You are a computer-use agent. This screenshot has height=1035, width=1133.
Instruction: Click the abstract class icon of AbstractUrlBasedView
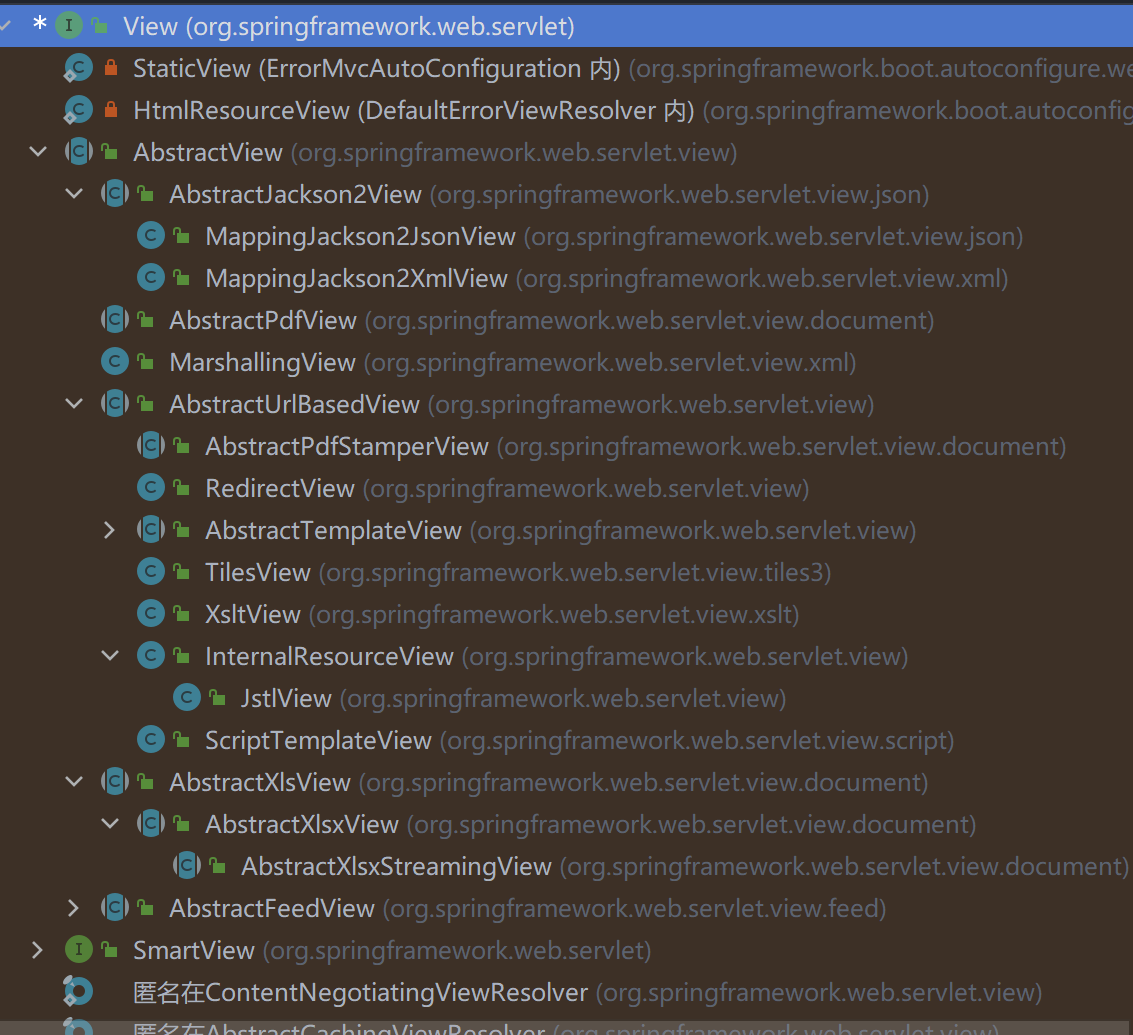(115, 404)
